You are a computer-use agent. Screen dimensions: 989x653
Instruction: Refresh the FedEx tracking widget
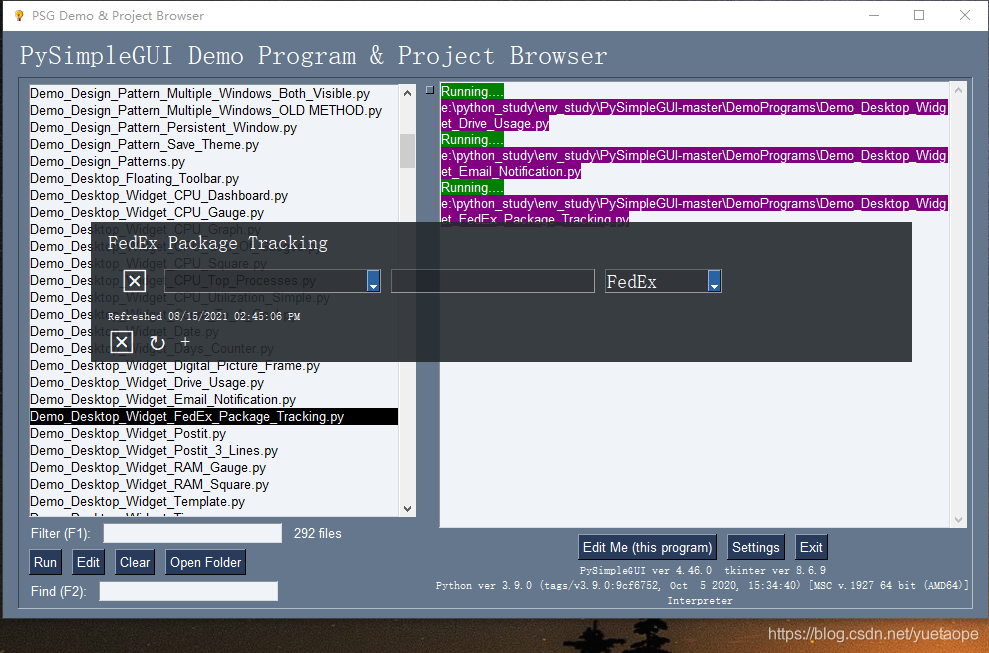click(157, 343)
